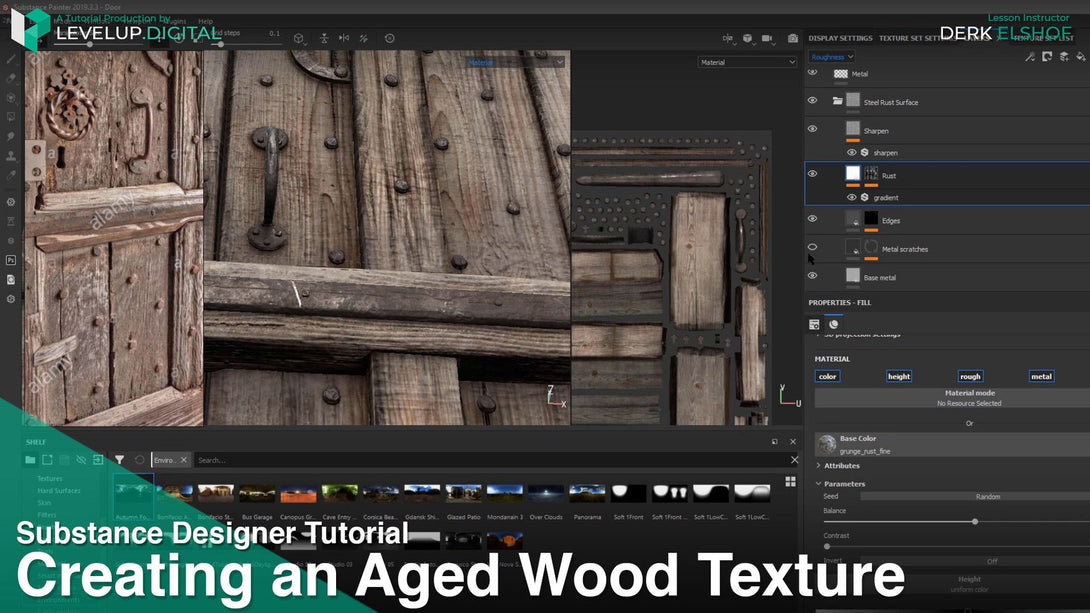This screenshot has height=613, width=1090.
Task: Show the Metal scratches layer
Action: 812,247
